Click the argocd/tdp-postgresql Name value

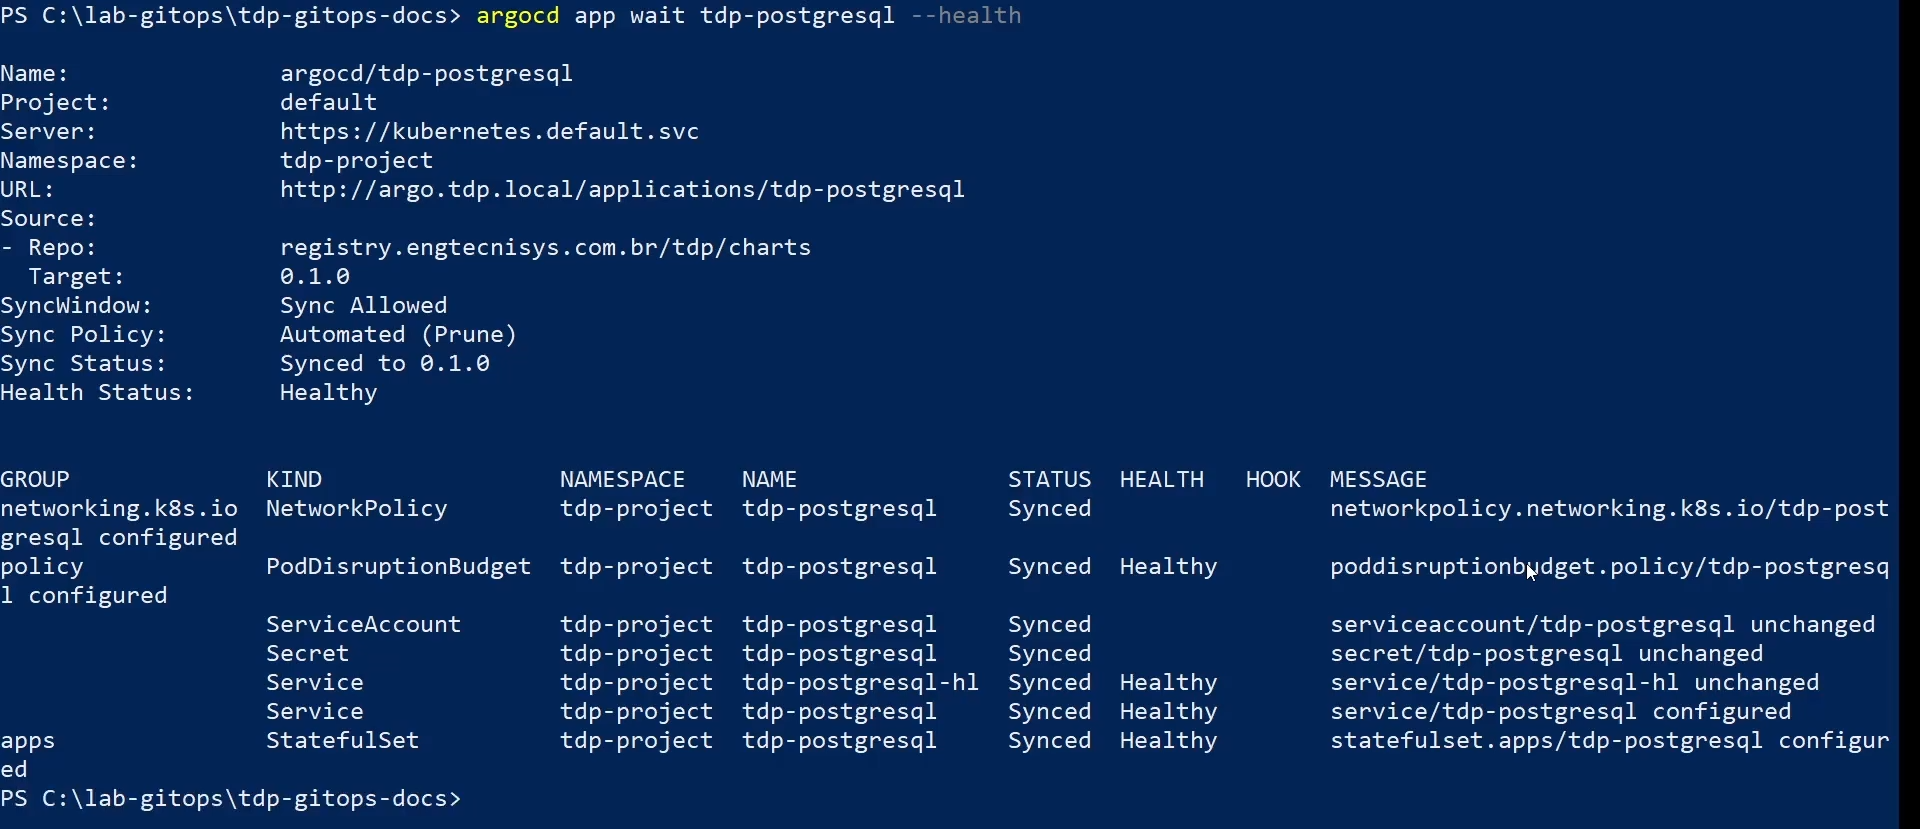point(426,73)
